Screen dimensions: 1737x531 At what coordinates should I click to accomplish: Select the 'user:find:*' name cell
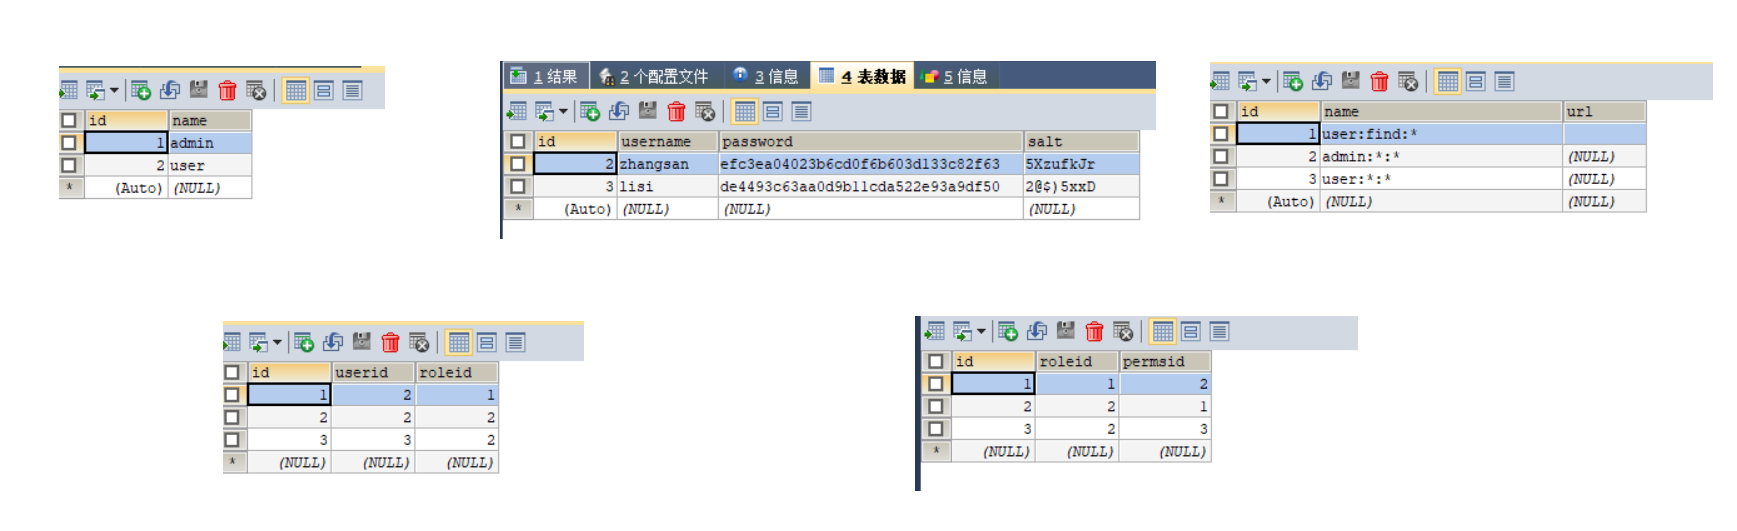point(1442,134)
